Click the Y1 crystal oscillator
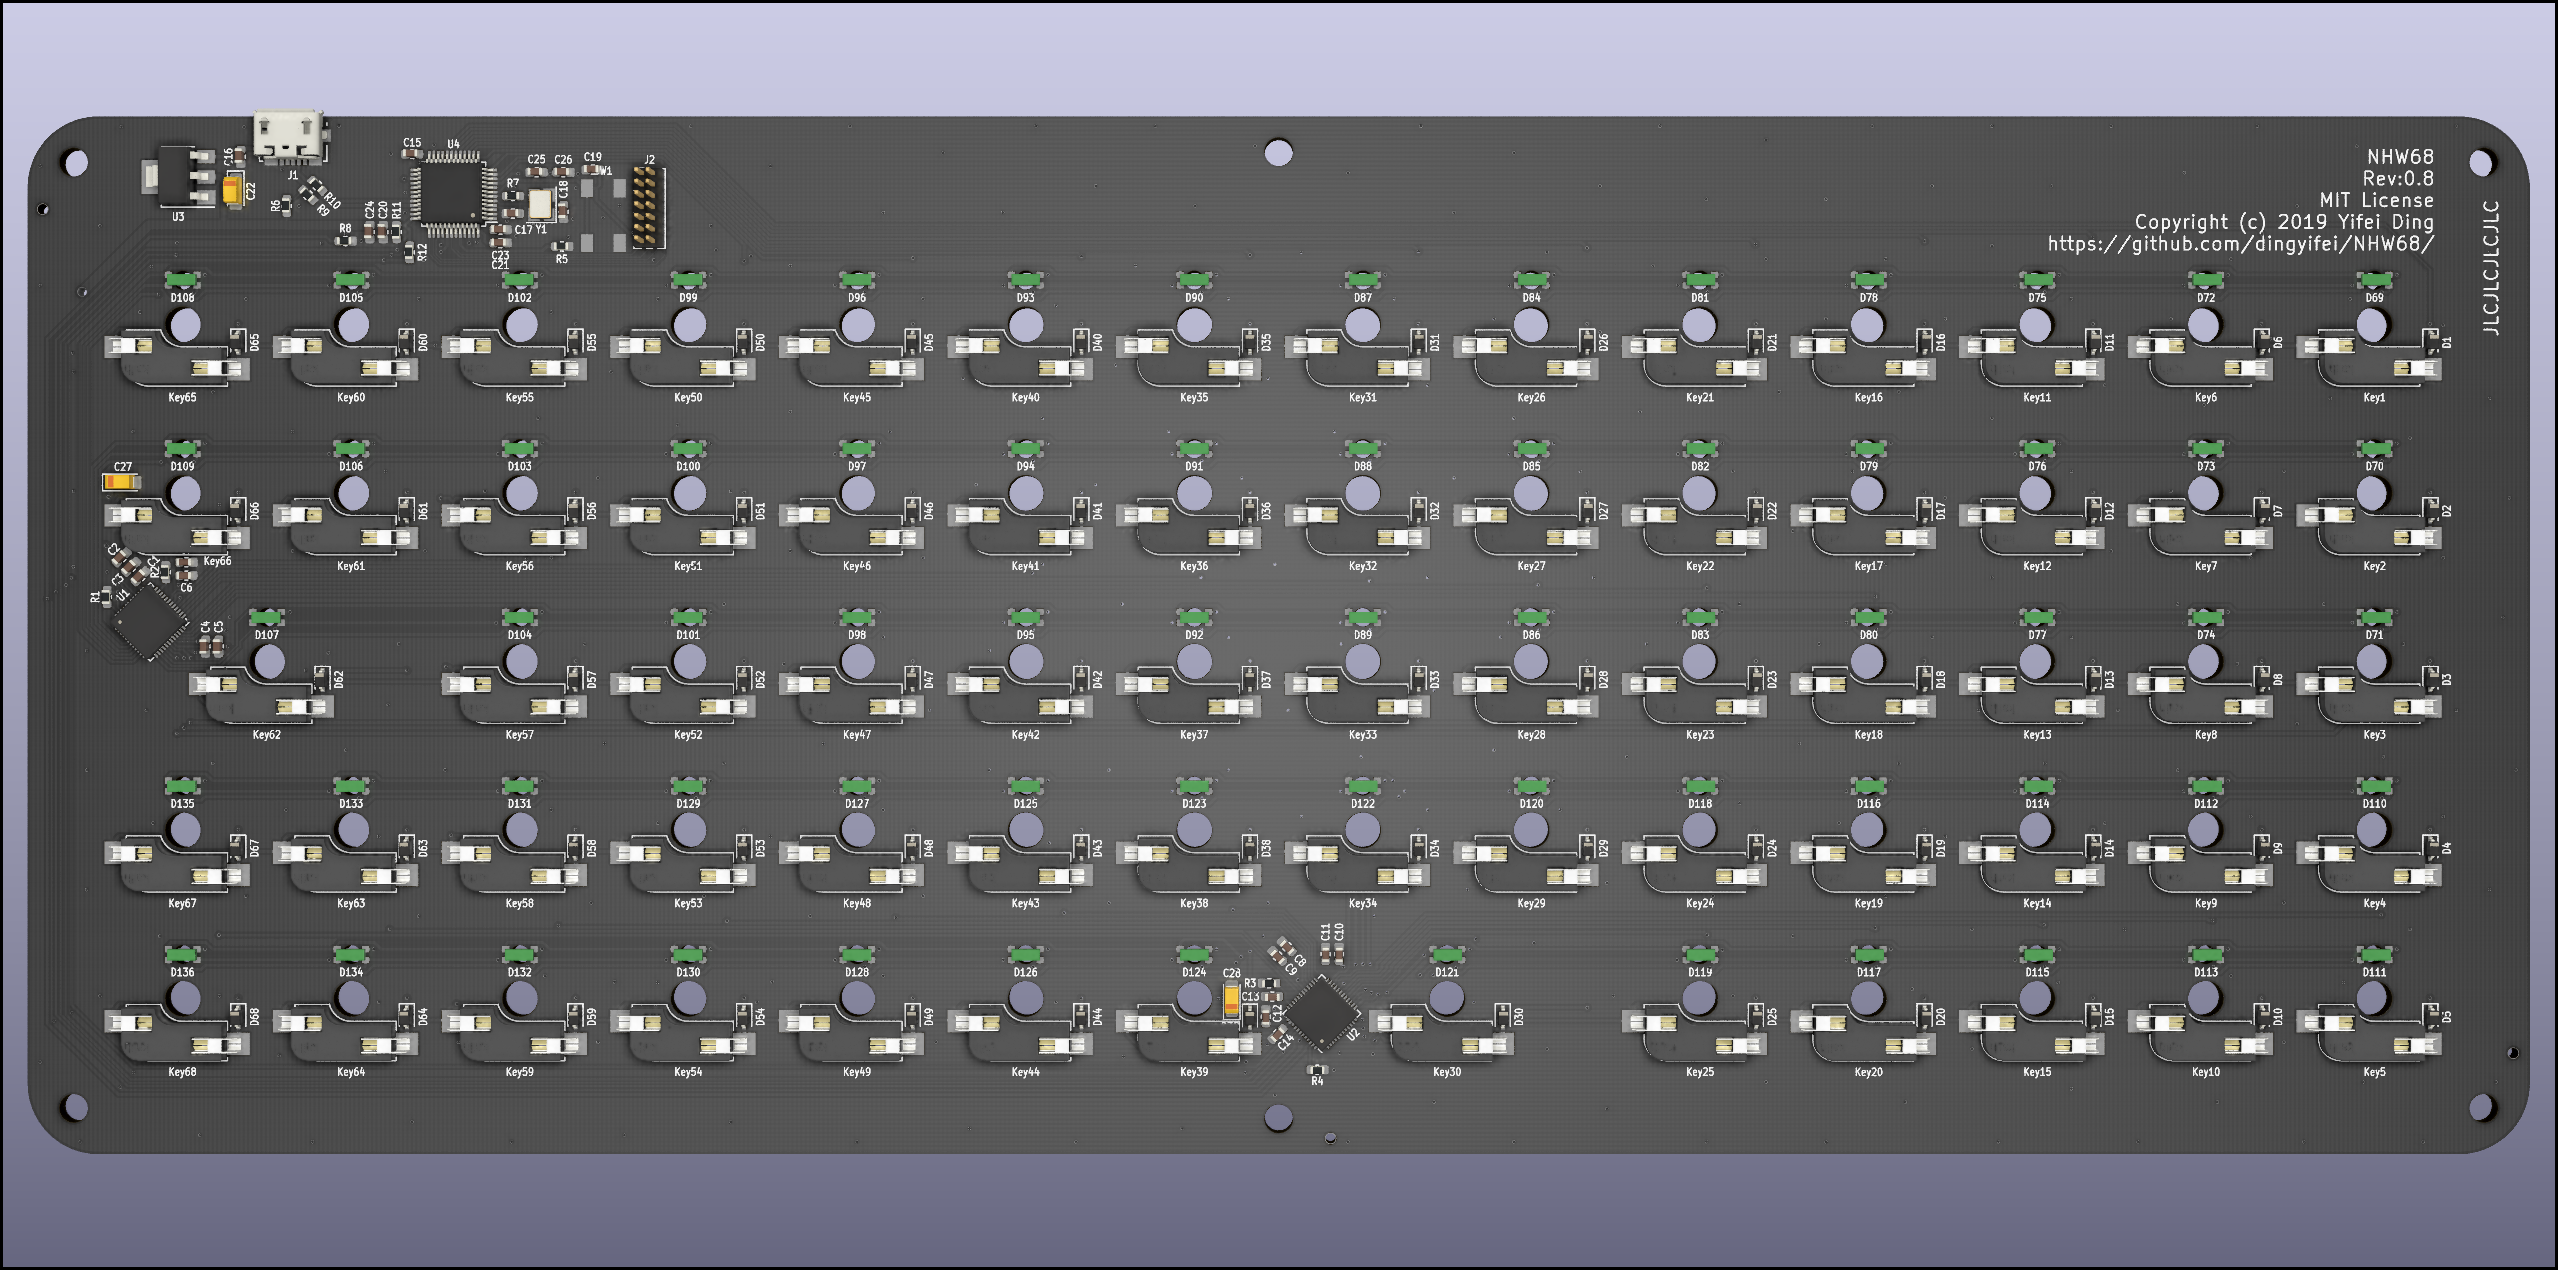The width and height of the screenshot is (2558, 1270). point(540,205)
